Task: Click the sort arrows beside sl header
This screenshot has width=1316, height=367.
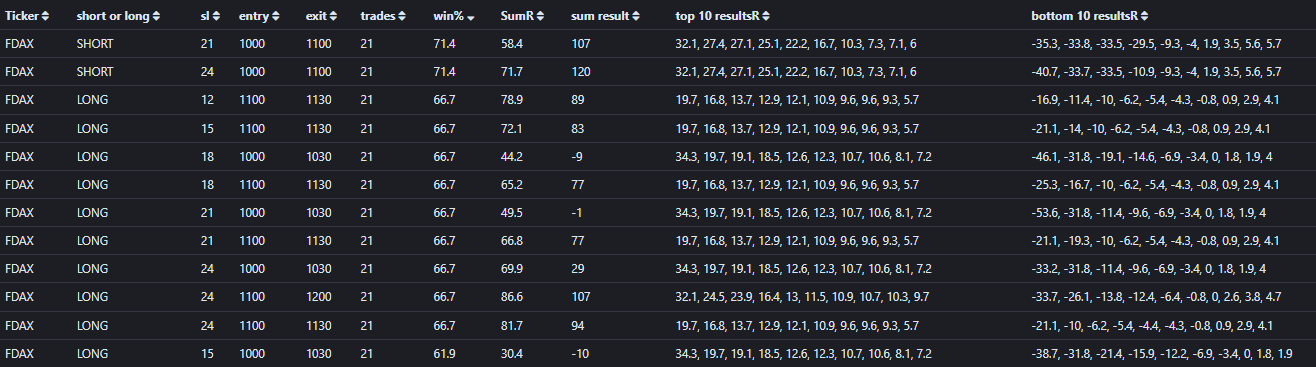Action: tap(217, 16)
